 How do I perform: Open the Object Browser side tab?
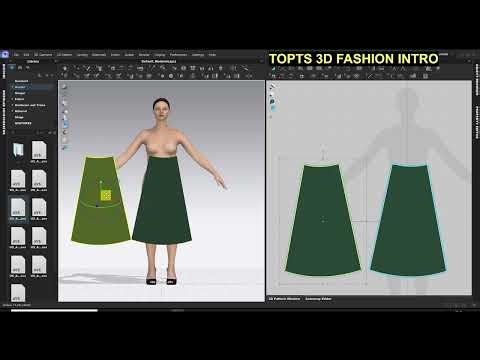[x=477, y=80]
